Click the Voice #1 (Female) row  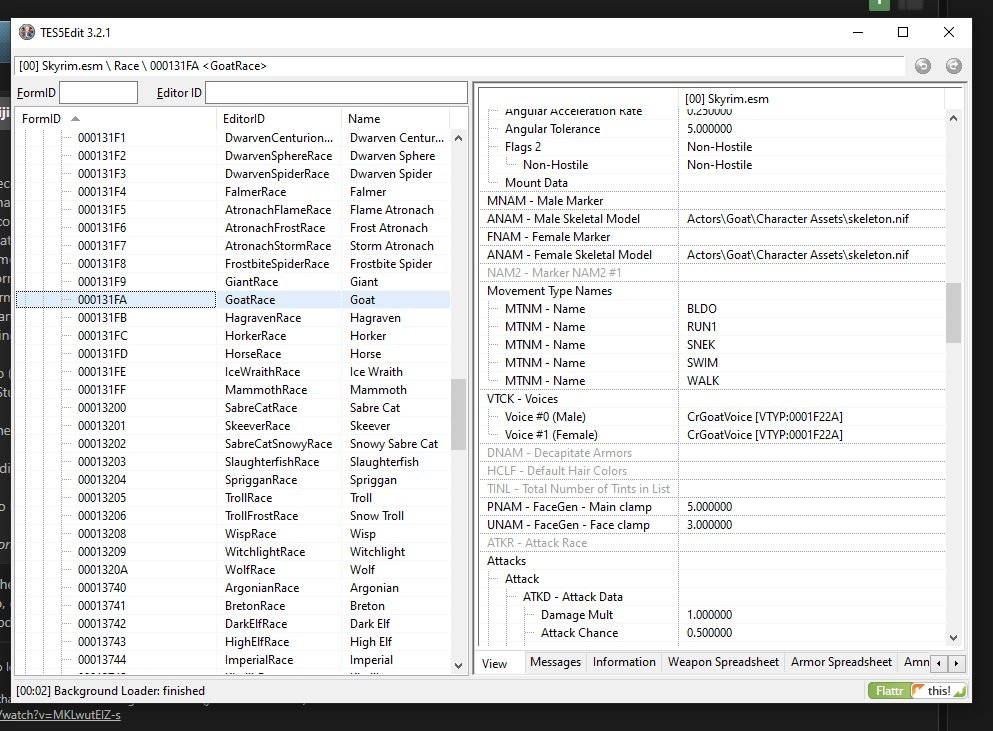pos(712,435)
